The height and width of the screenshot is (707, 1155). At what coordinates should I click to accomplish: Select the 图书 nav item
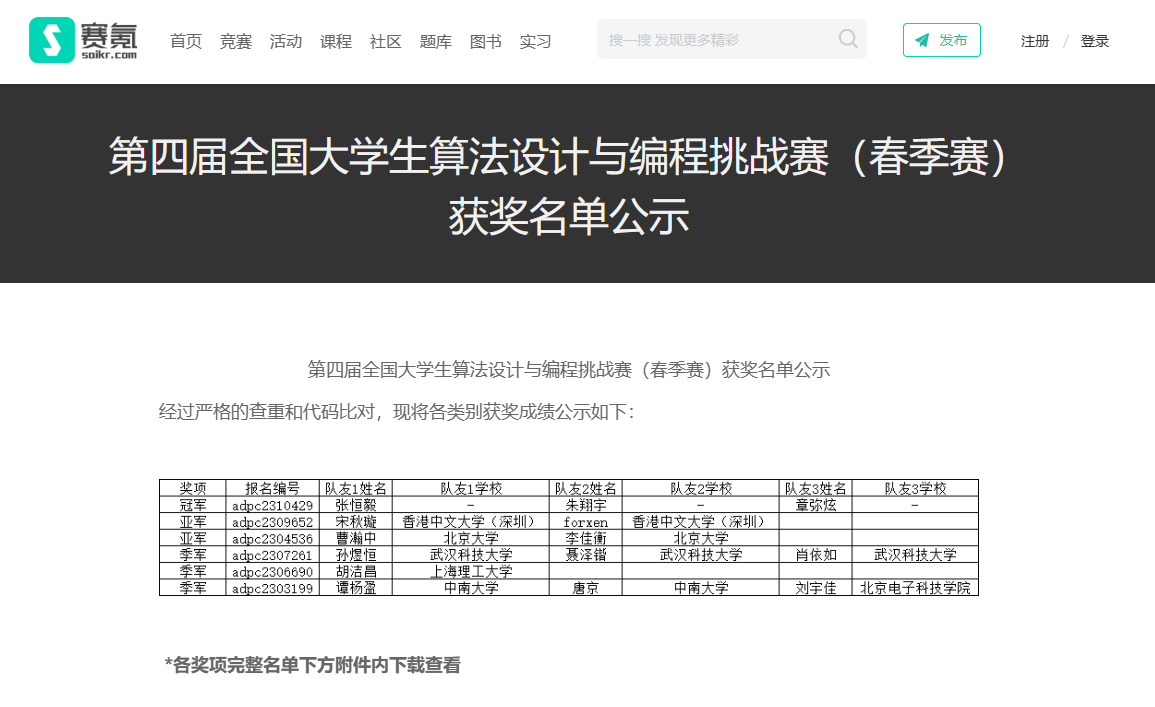[486, 41]
